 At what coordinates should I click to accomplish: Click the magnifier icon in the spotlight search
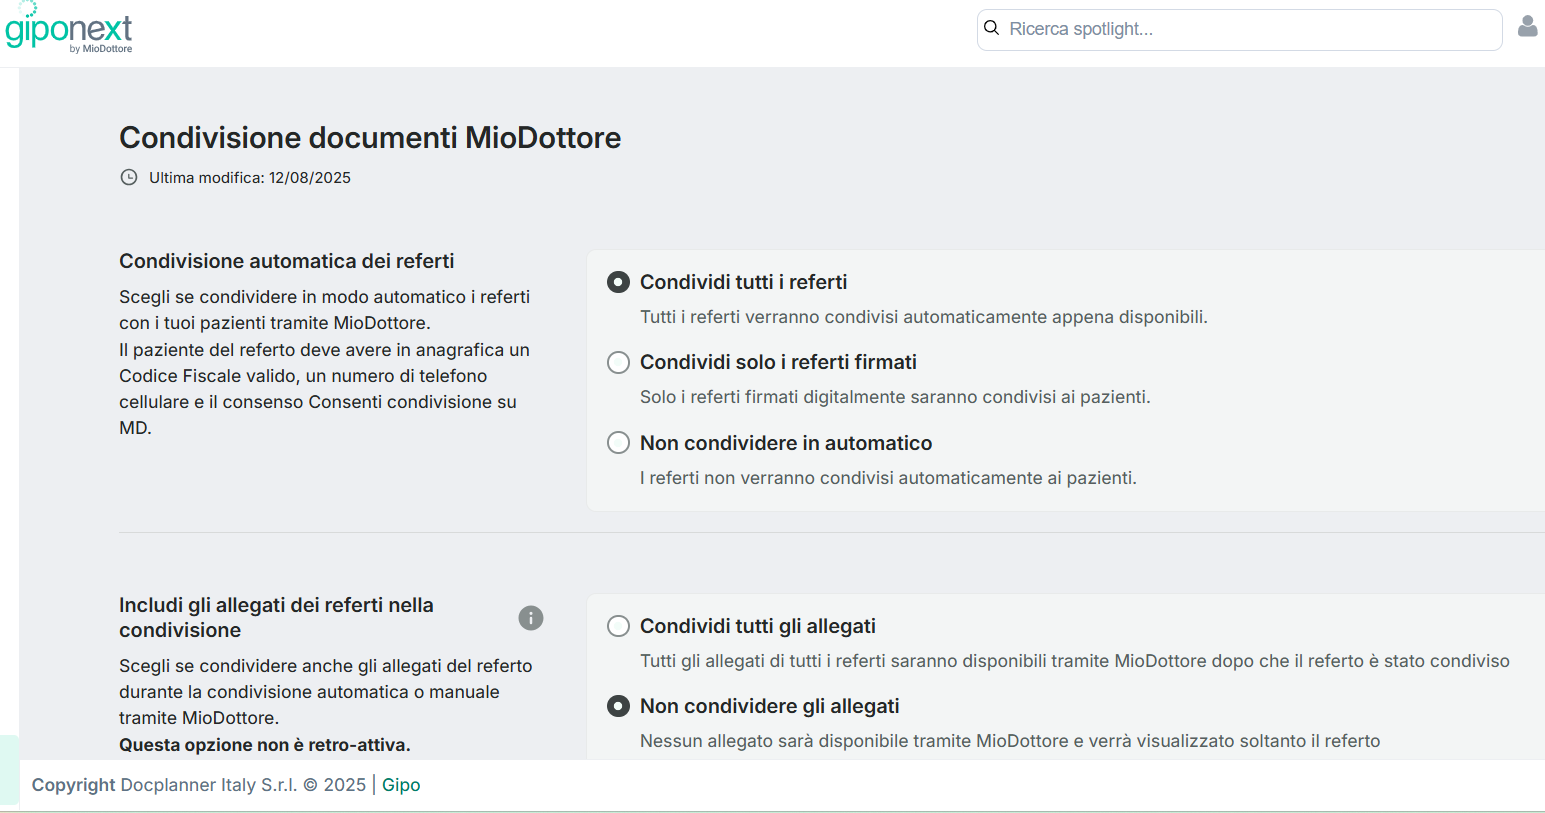[x=992, y=28]
